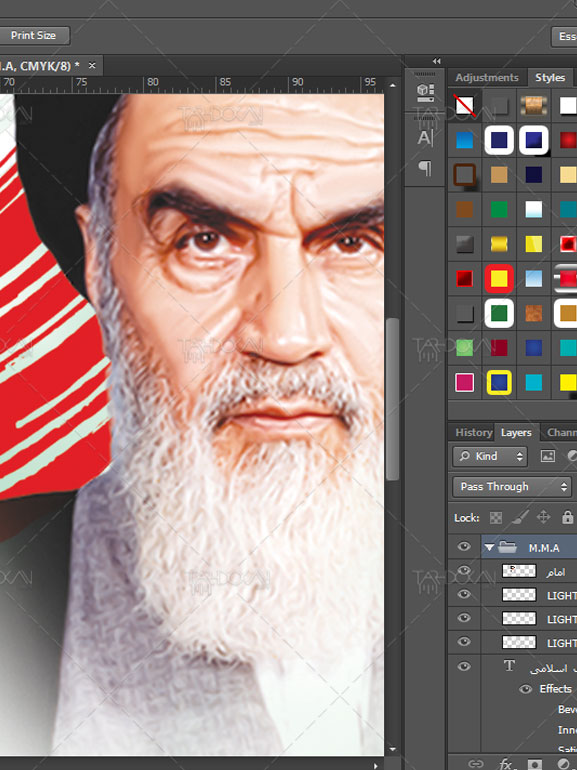This screenshot has width=577, height=770.
Task: Filter layers by pixel layers icon
Action: (x=548, y=456)
